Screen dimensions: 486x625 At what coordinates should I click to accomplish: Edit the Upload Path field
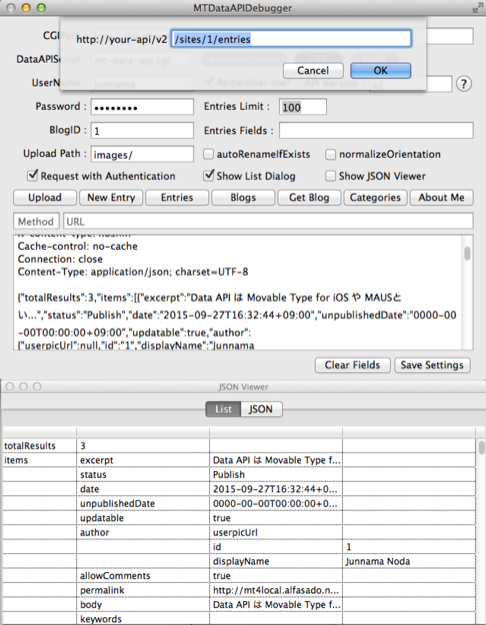click(x=142, y=154)
